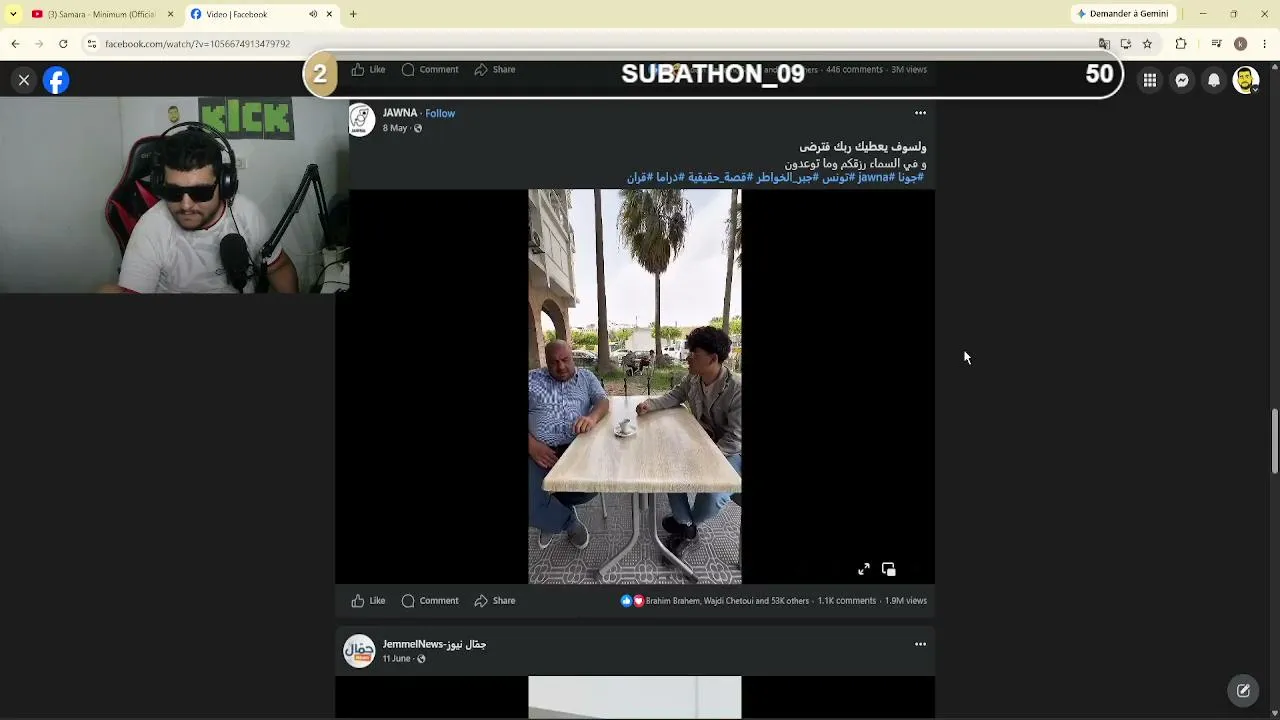Open the JAWNA page name link
Screen dimensions: 1280x720
[400, 113]
